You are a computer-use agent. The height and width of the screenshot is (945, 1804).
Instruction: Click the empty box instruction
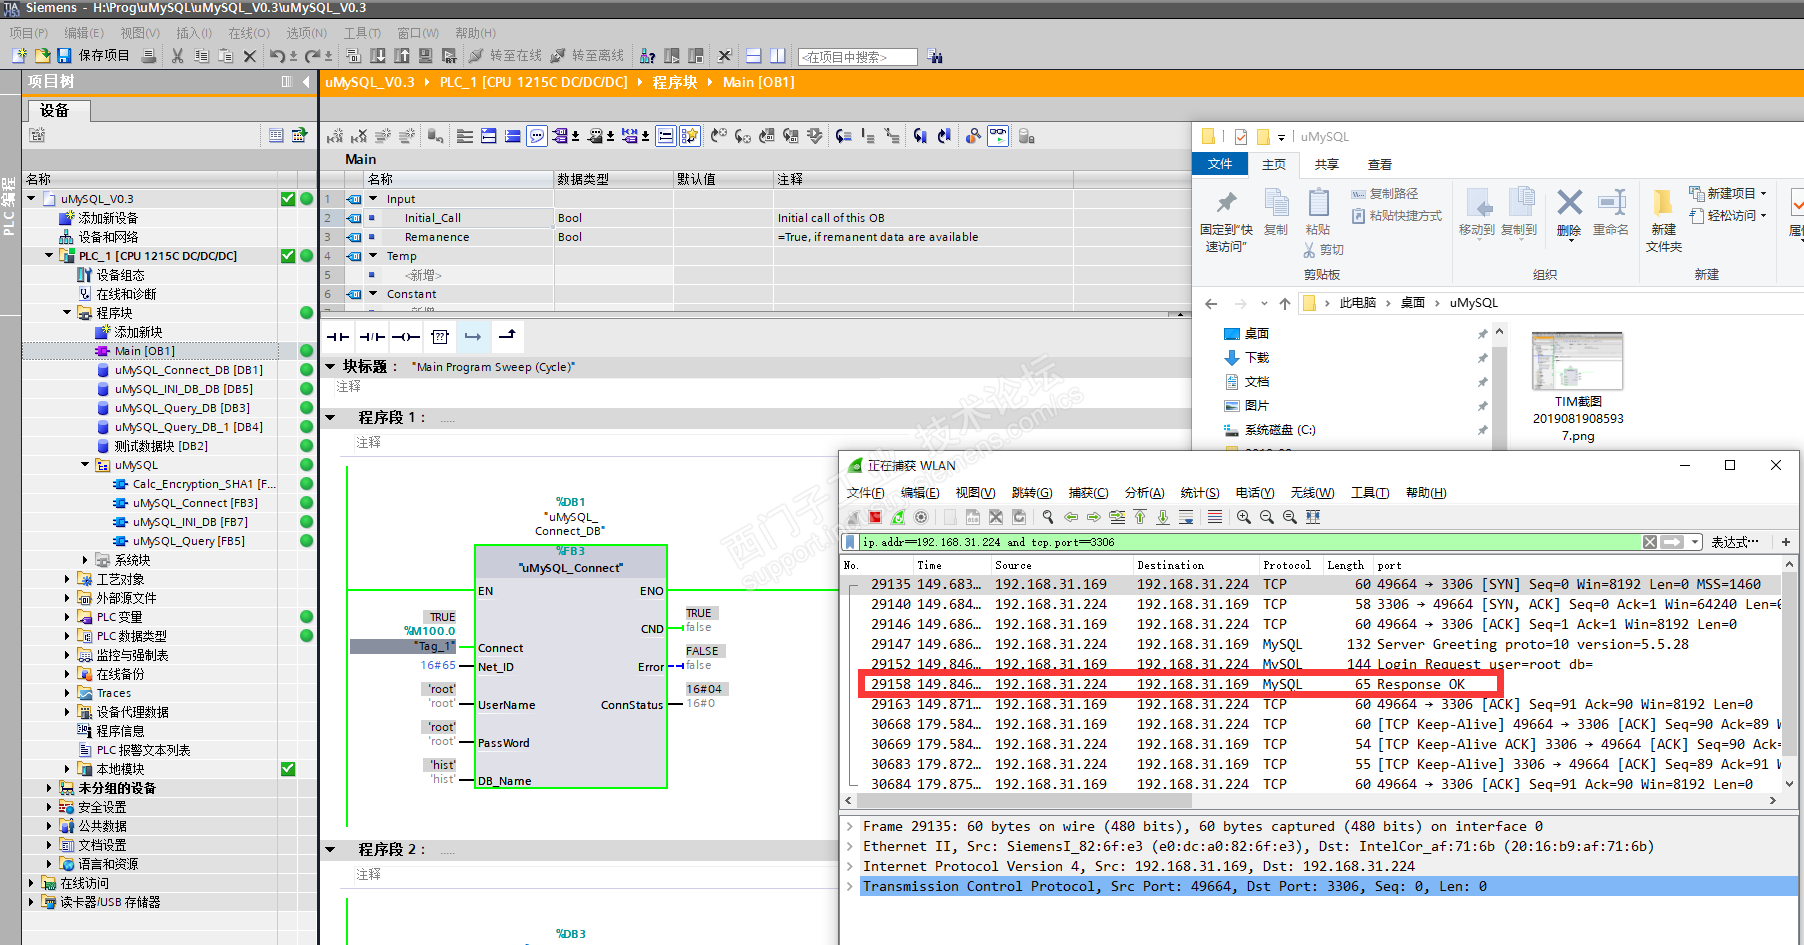pos(440,337)
